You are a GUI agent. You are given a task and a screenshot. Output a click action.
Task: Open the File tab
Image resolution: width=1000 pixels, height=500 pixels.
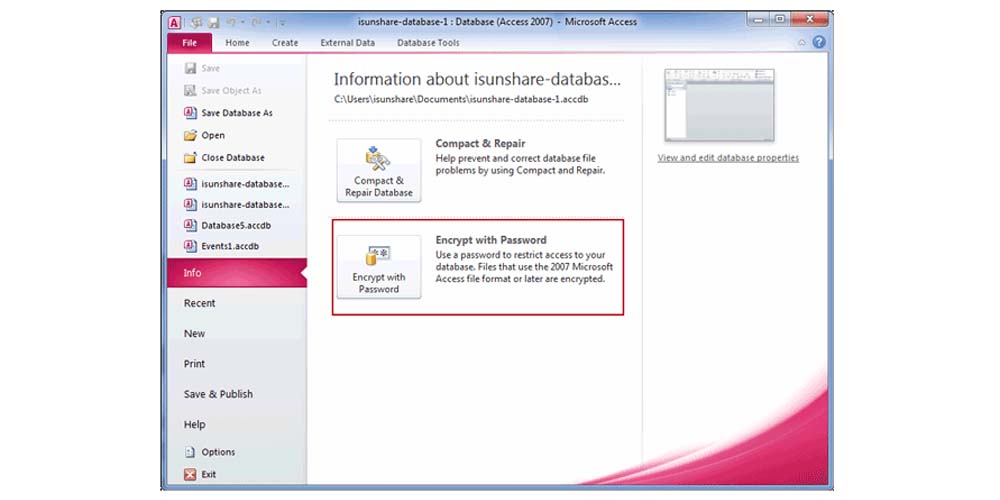point(189,43)
